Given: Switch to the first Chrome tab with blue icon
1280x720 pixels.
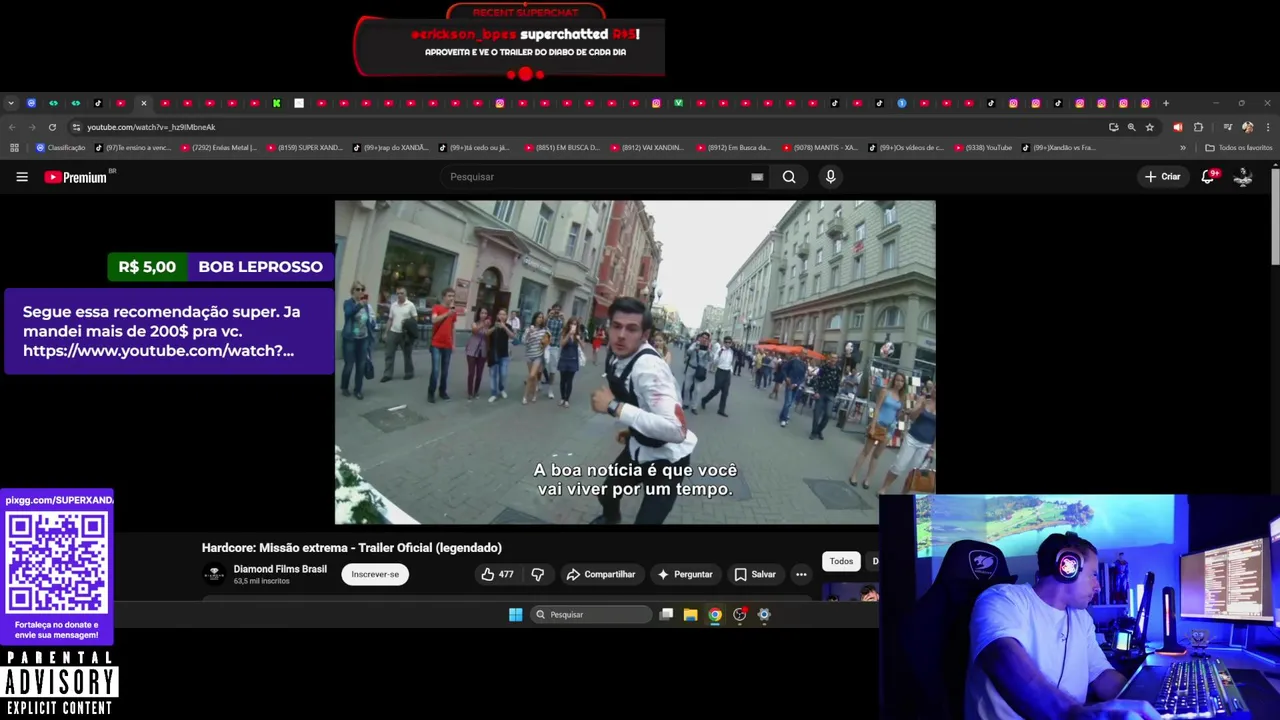Looking at the screenshot, I should coord(31,103).
